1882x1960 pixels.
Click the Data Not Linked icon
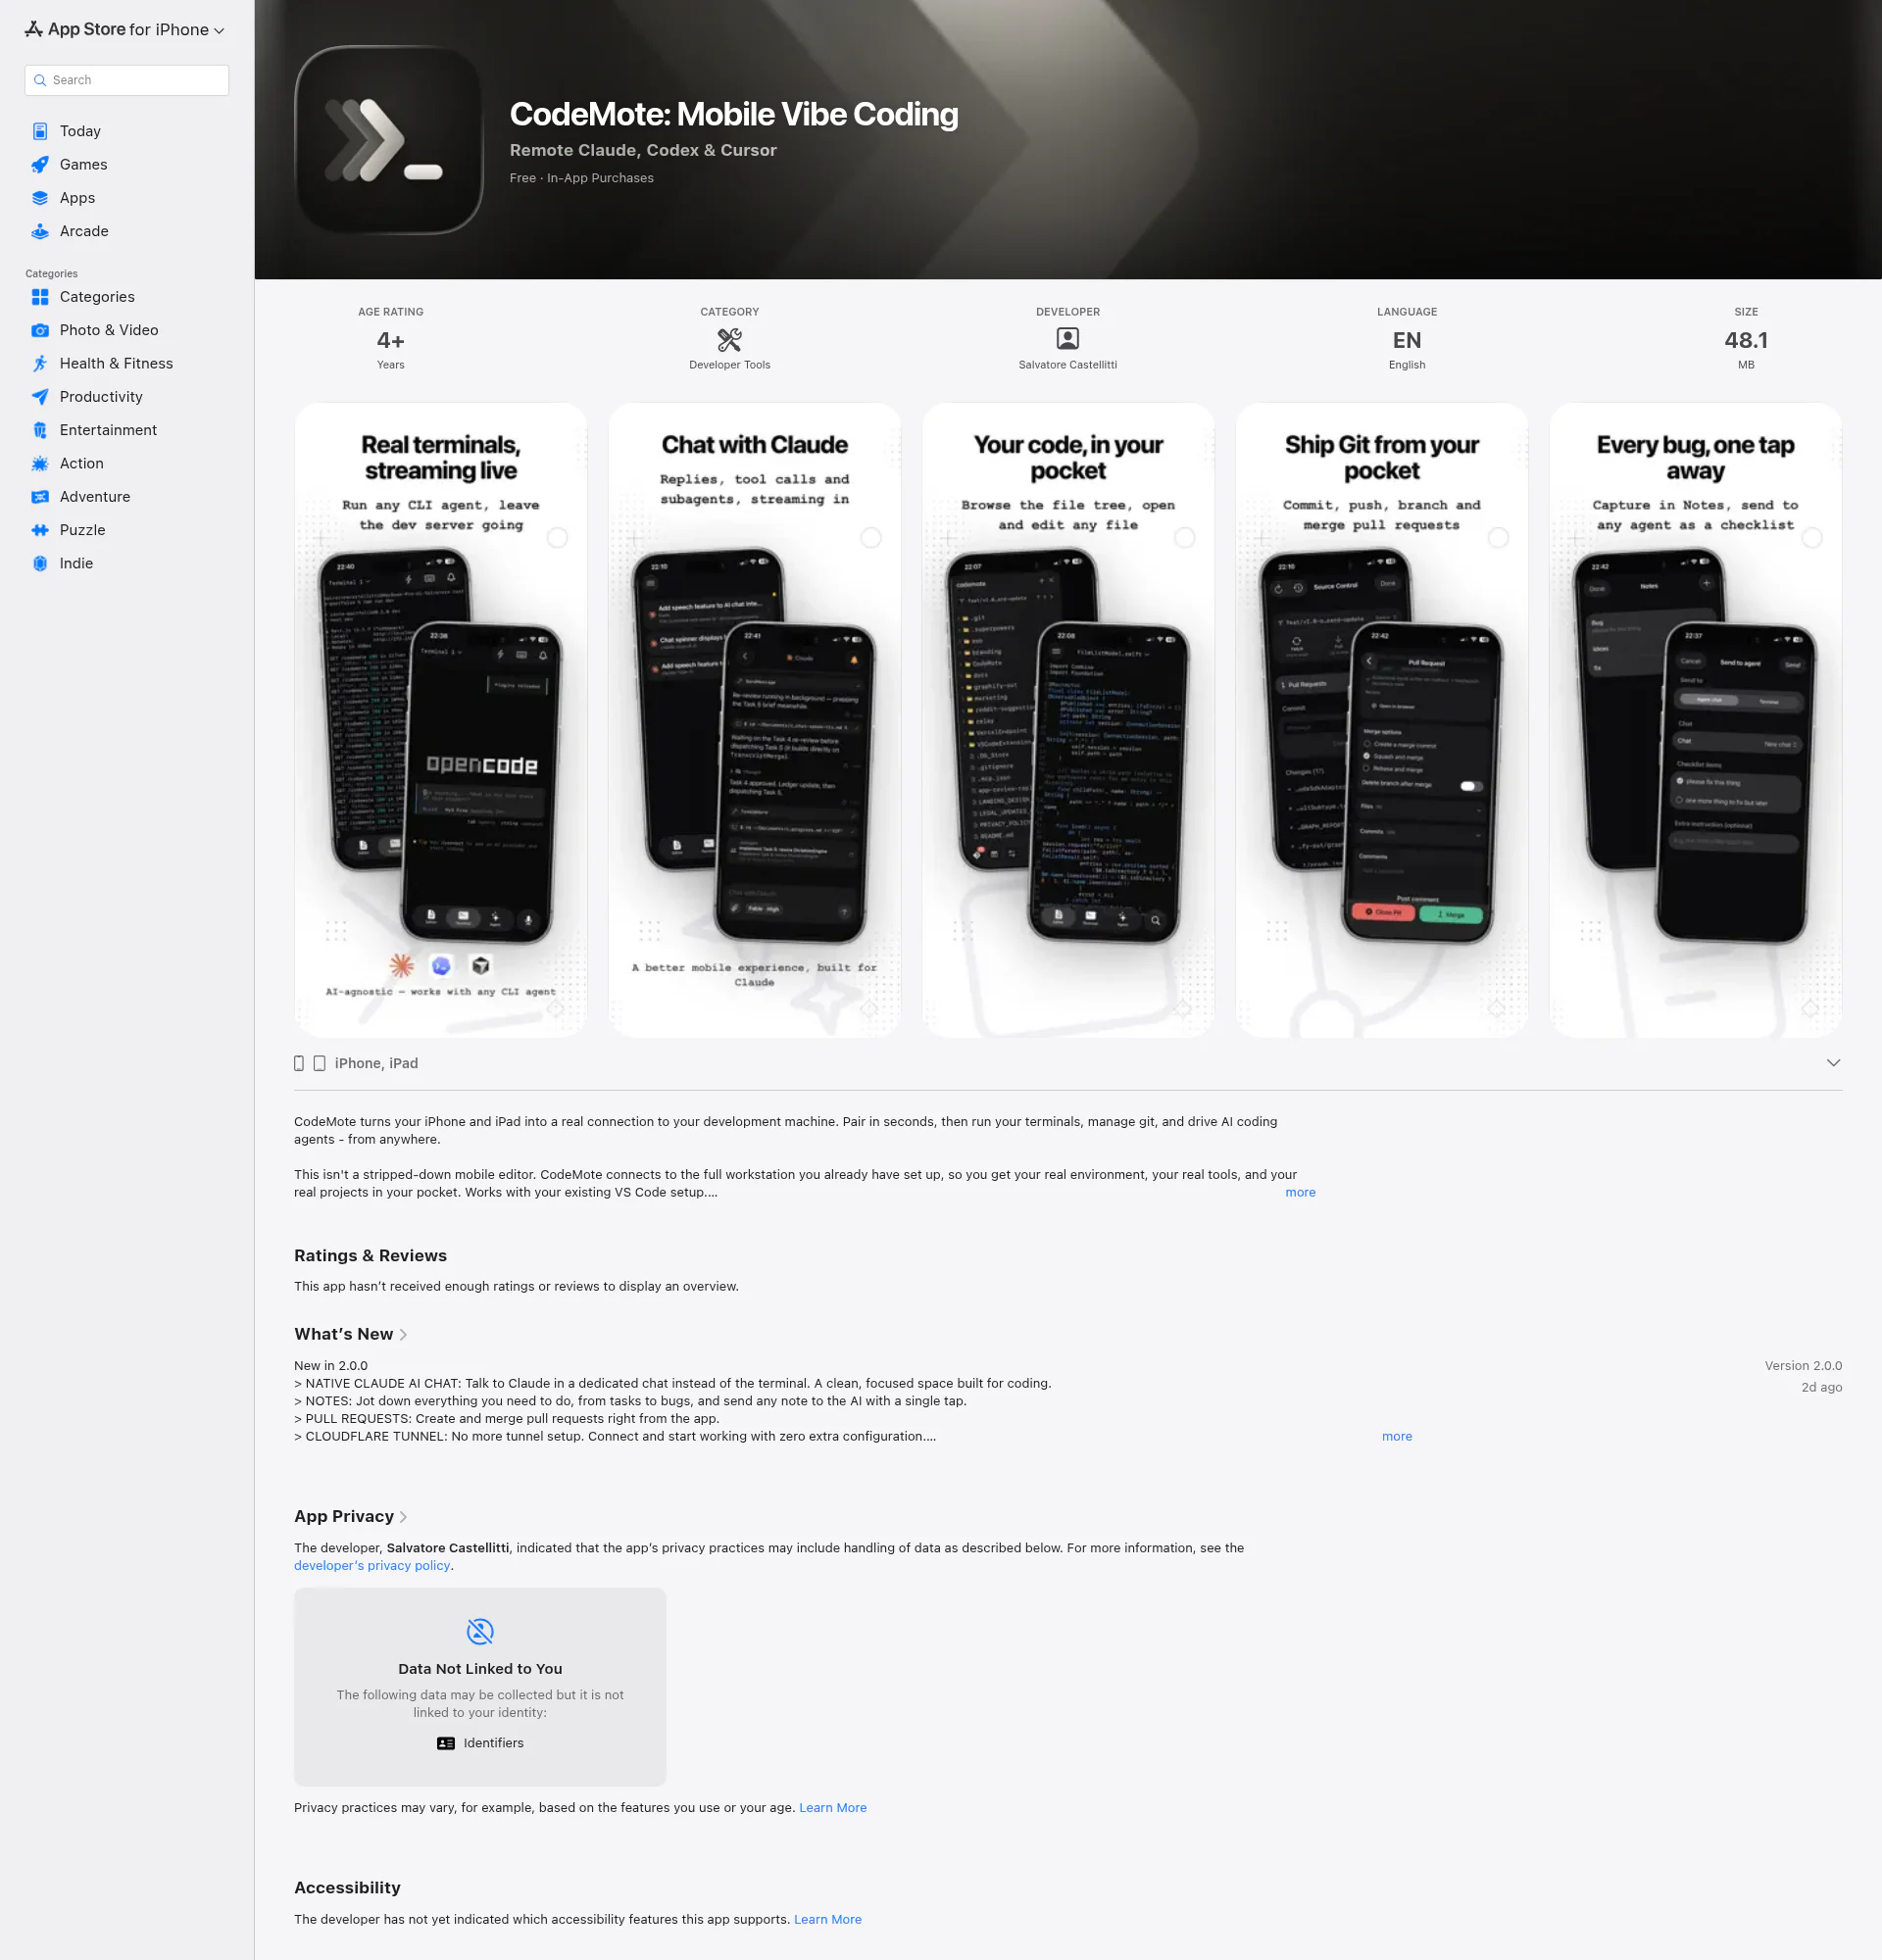pyautogui.click(x=480, y=1631)
